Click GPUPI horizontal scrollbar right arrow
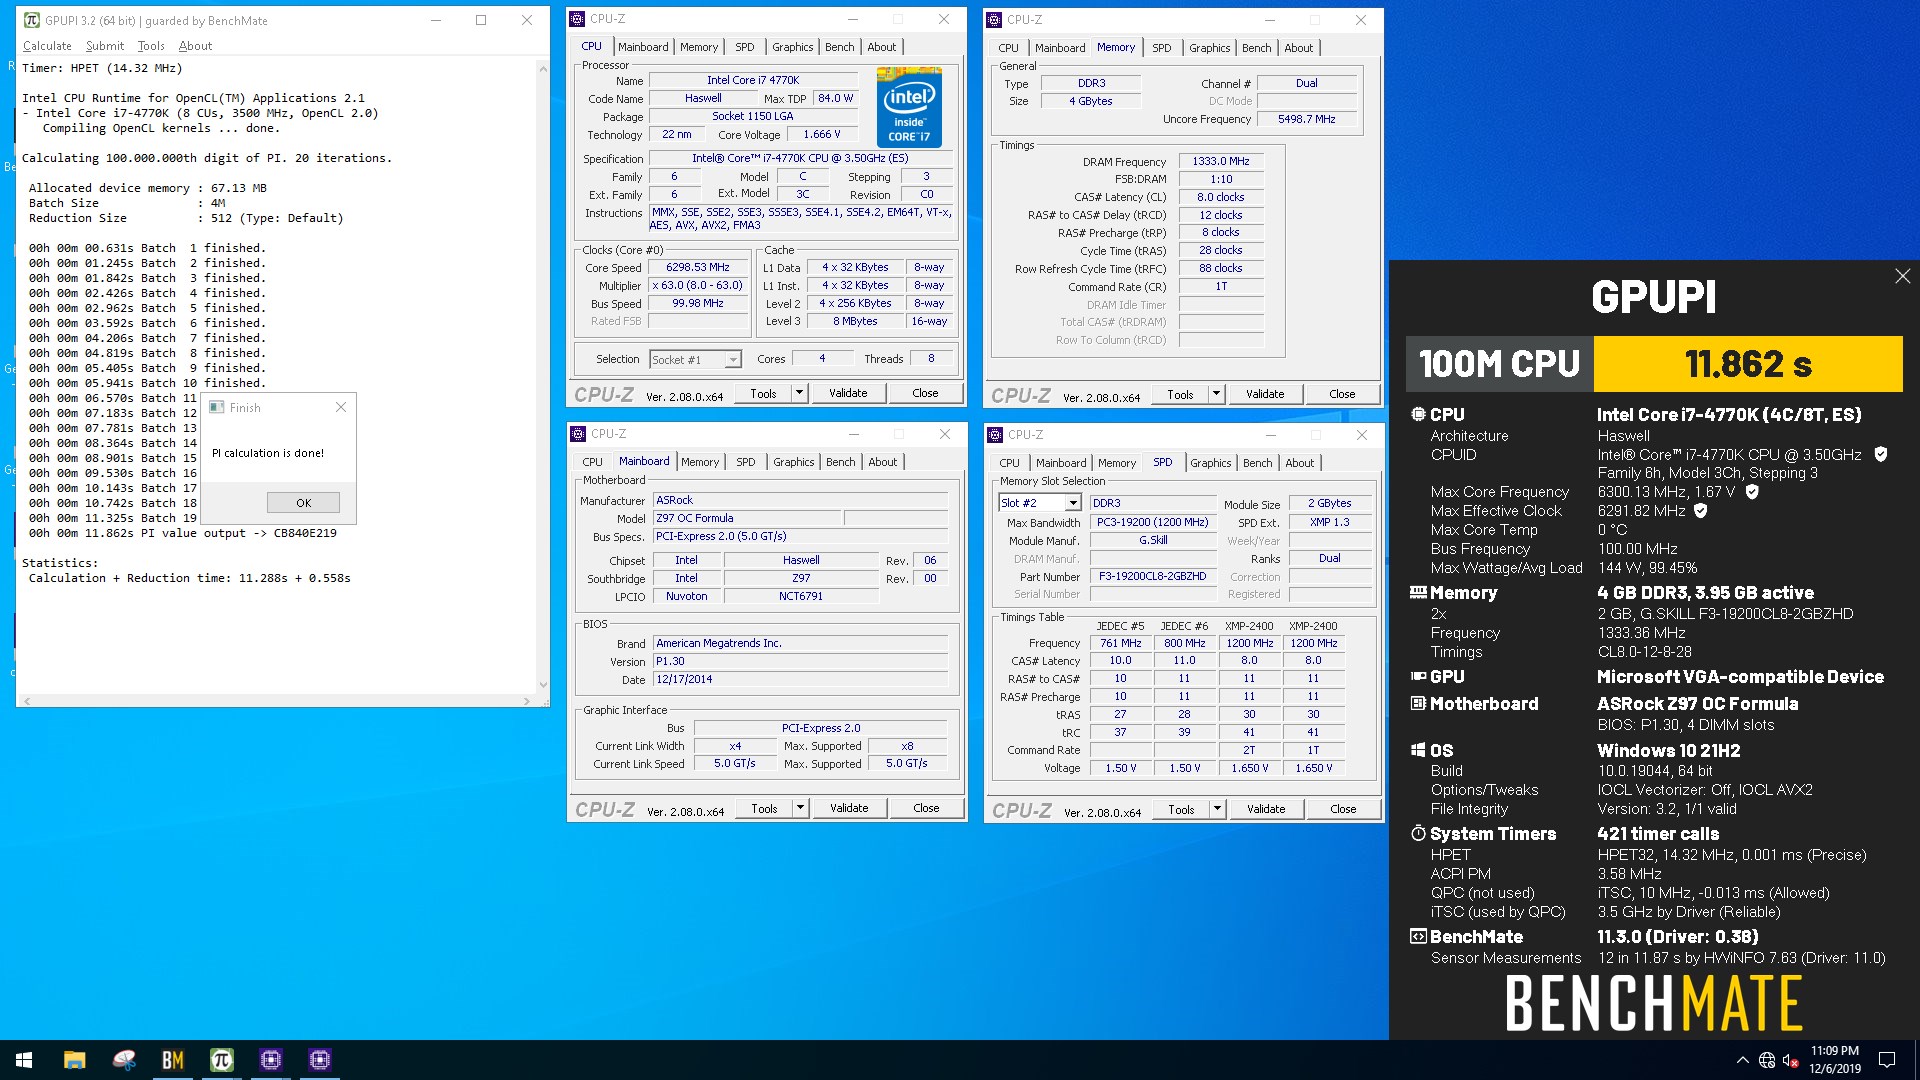 [527, 701]
